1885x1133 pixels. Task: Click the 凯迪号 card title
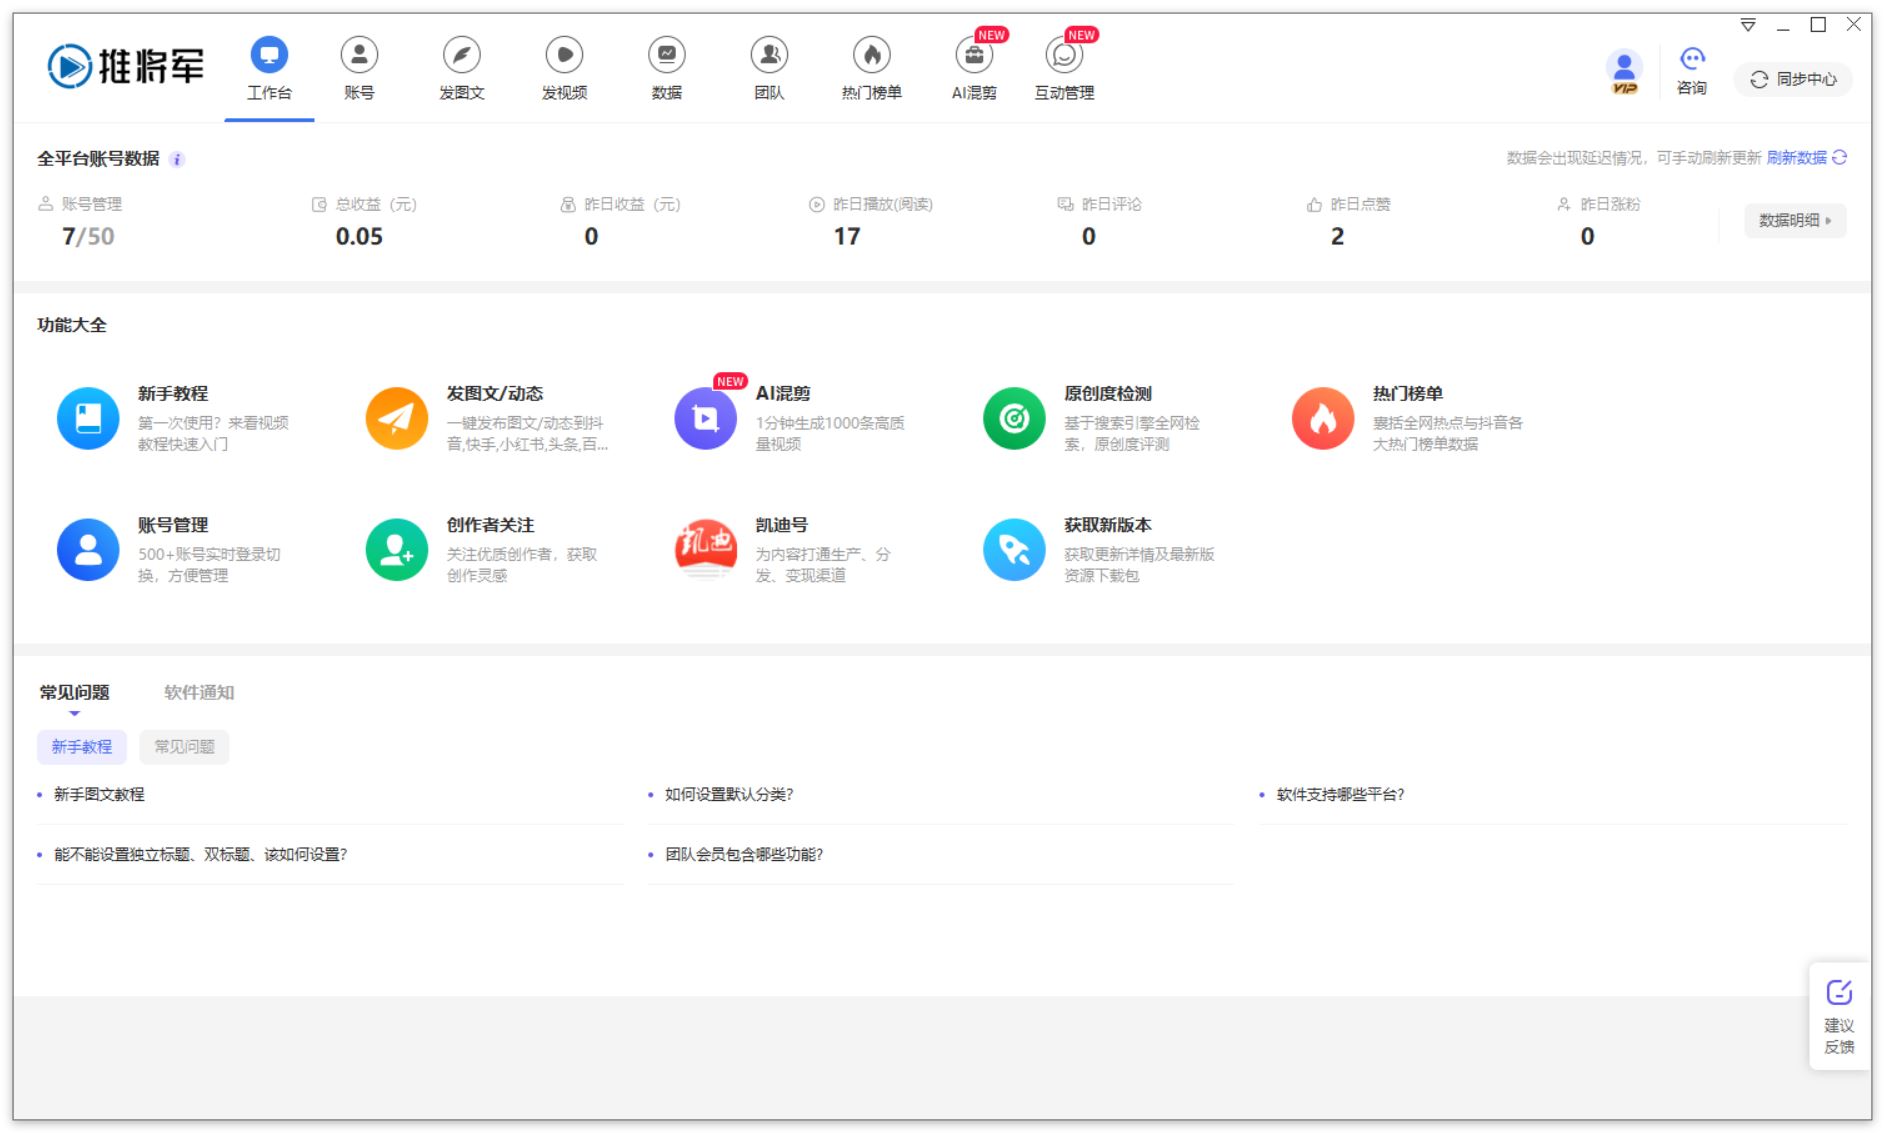click(x=782, y=524)
